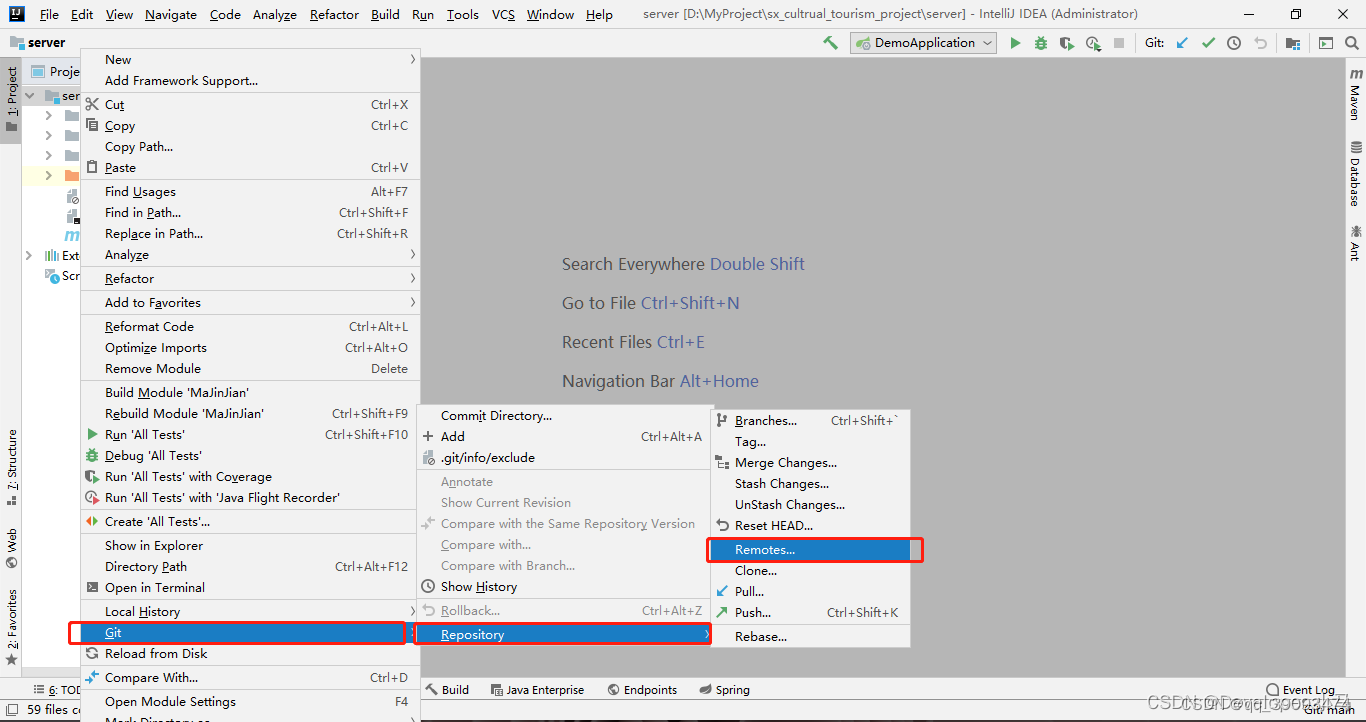
Task: Choose Open in Terminal
Action: point(250,588)
